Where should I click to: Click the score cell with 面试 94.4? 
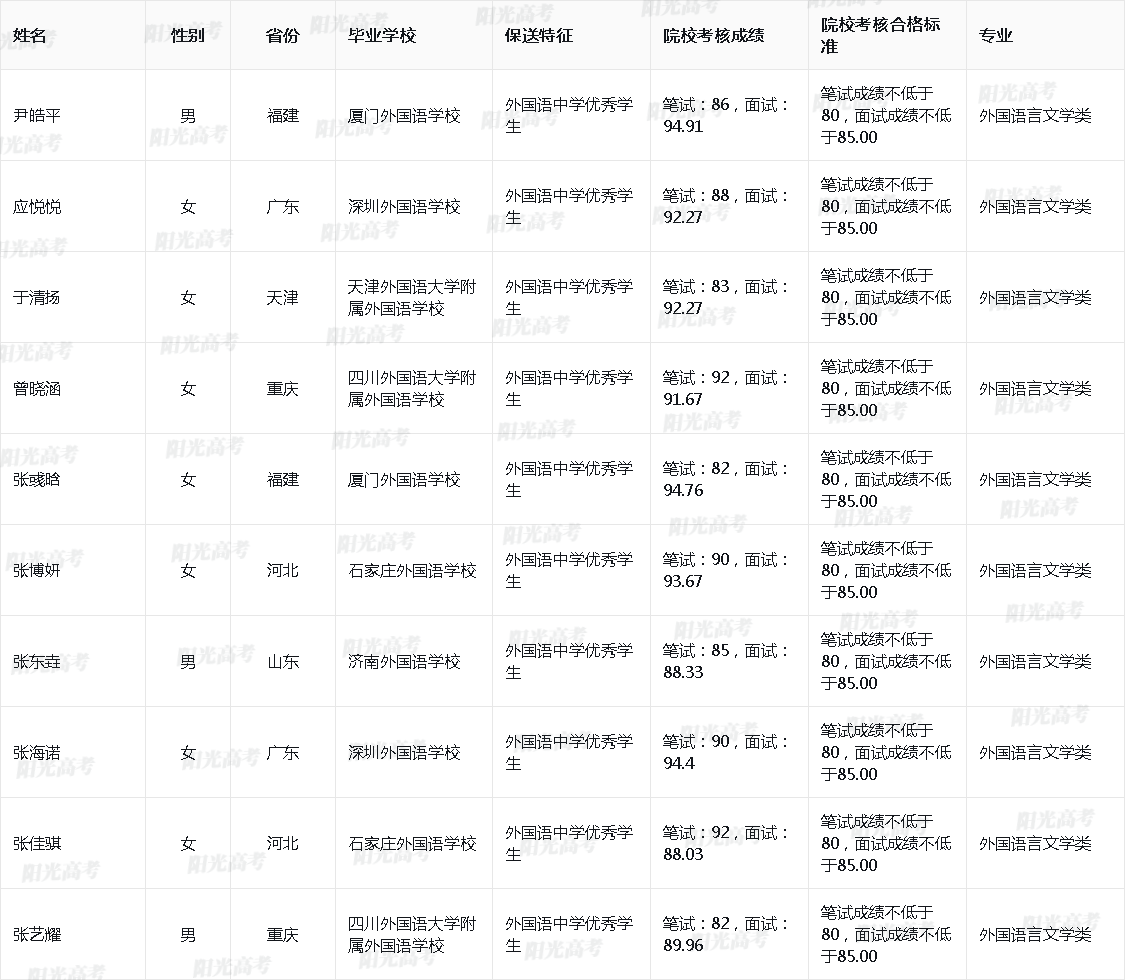[x=726, y=752]
